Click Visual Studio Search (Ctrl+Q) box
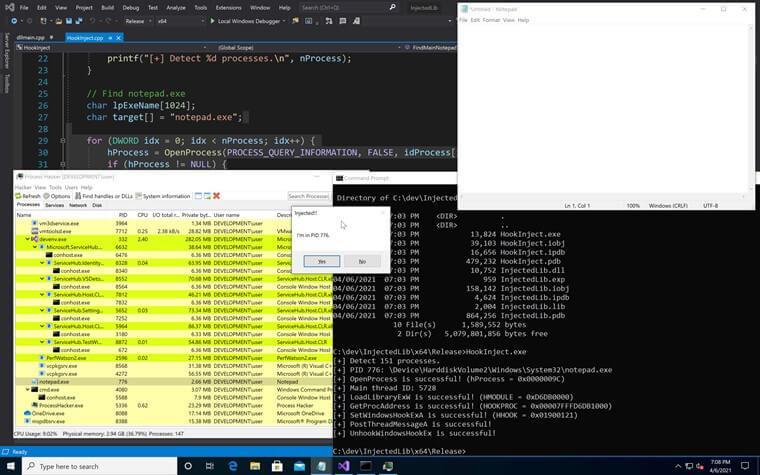The image size is (760, 475). coord(349,7)
